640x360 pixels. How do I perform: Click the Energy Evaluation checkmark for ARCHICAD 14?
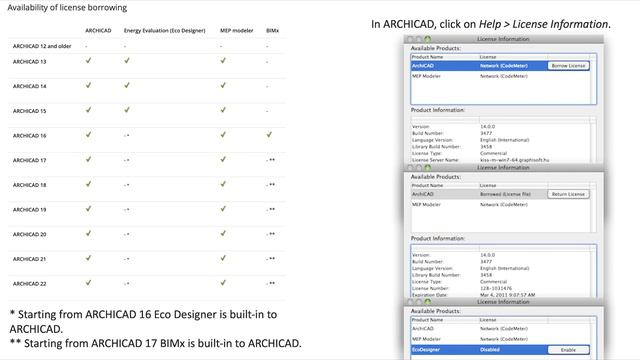[x=127, y=85]
